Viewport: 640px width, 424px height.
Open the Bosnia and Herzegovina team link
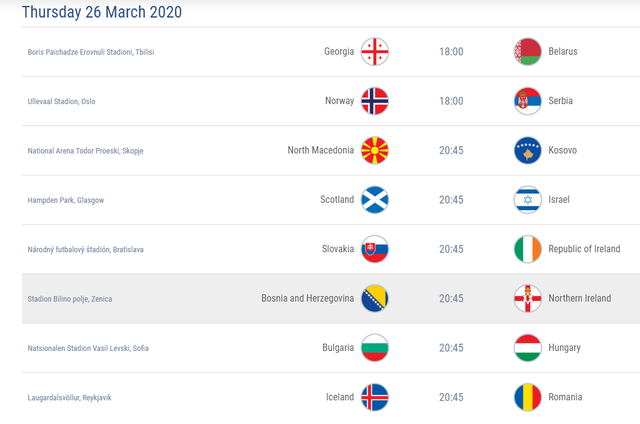(x=308, y=298)
